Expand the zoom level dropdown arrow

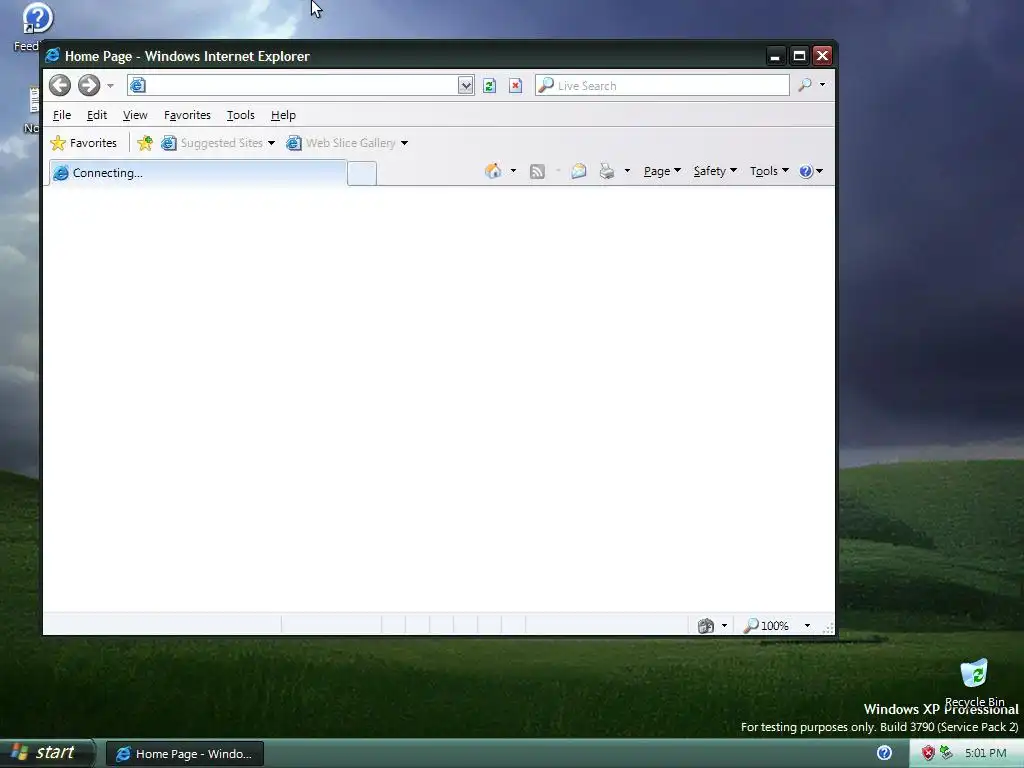pos(807,626)
